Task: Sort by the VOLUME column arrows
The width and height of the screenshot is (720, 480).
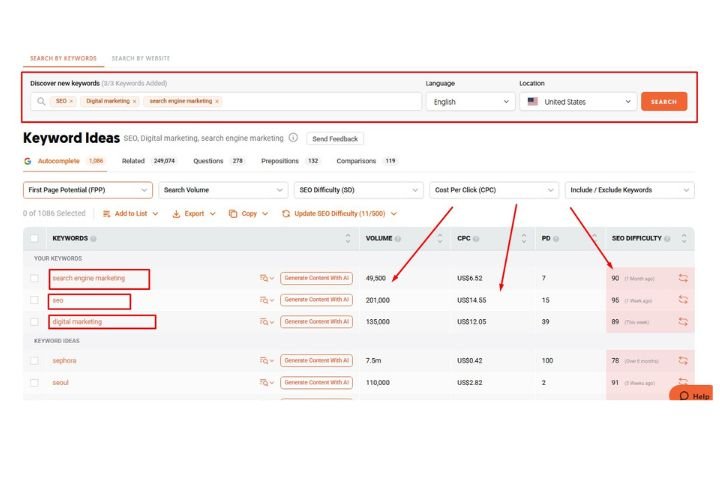Action: click(439, 238)
